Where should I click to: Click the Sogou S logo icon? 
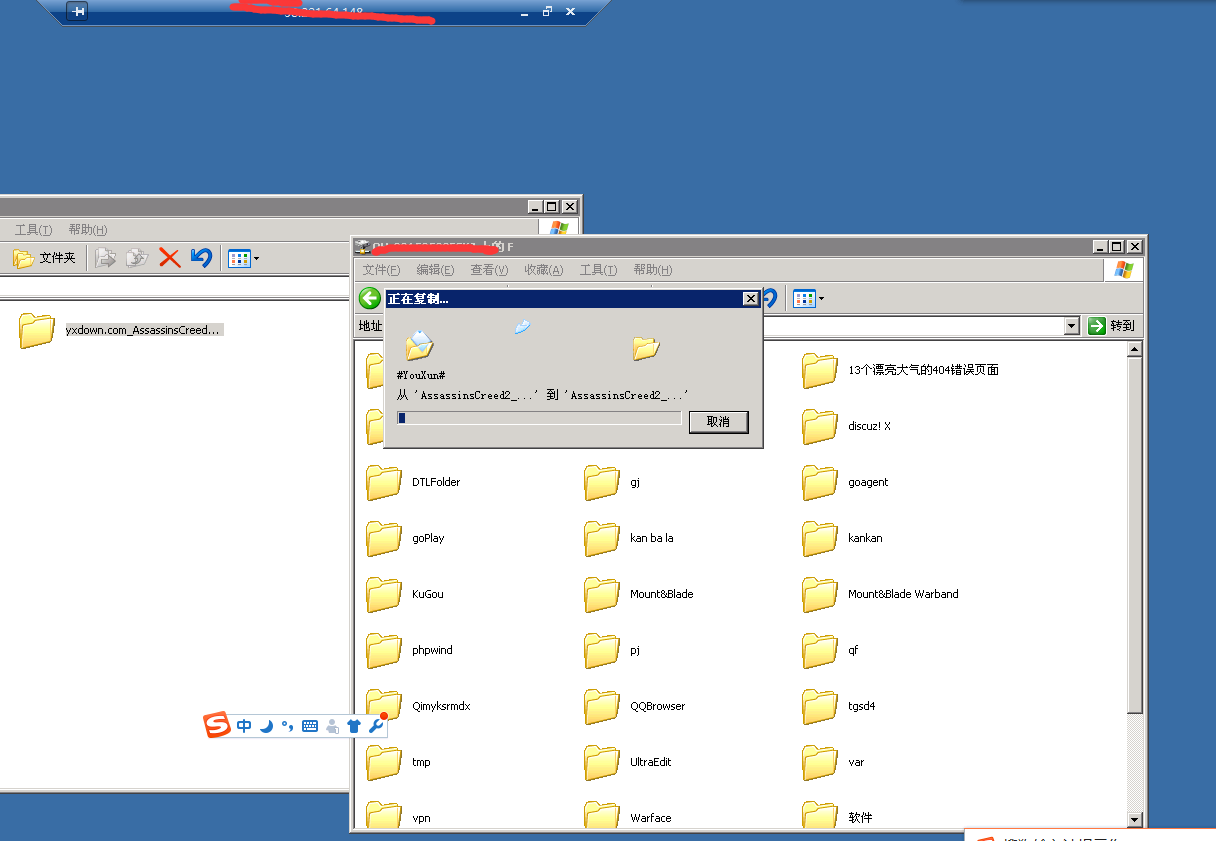[218, 726]
